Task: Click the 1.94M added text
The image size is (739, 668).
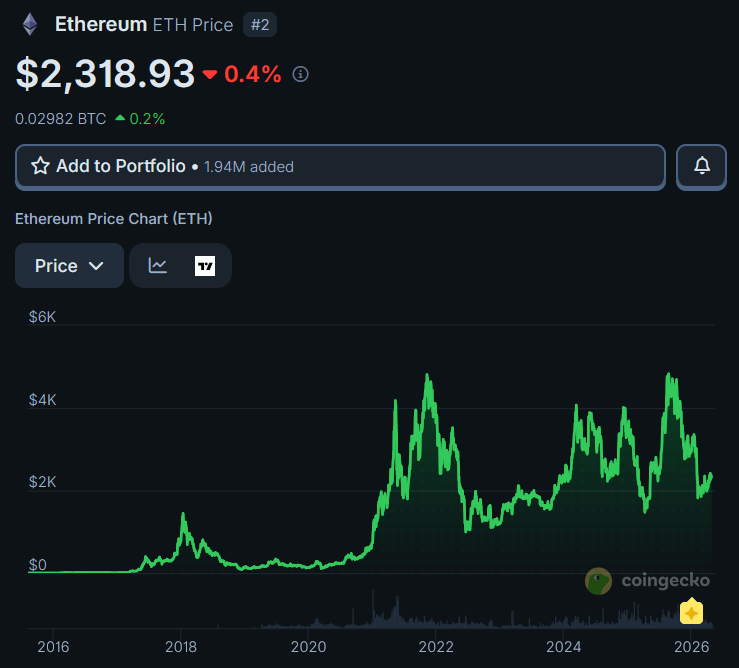Action: [x=249, y=167]
